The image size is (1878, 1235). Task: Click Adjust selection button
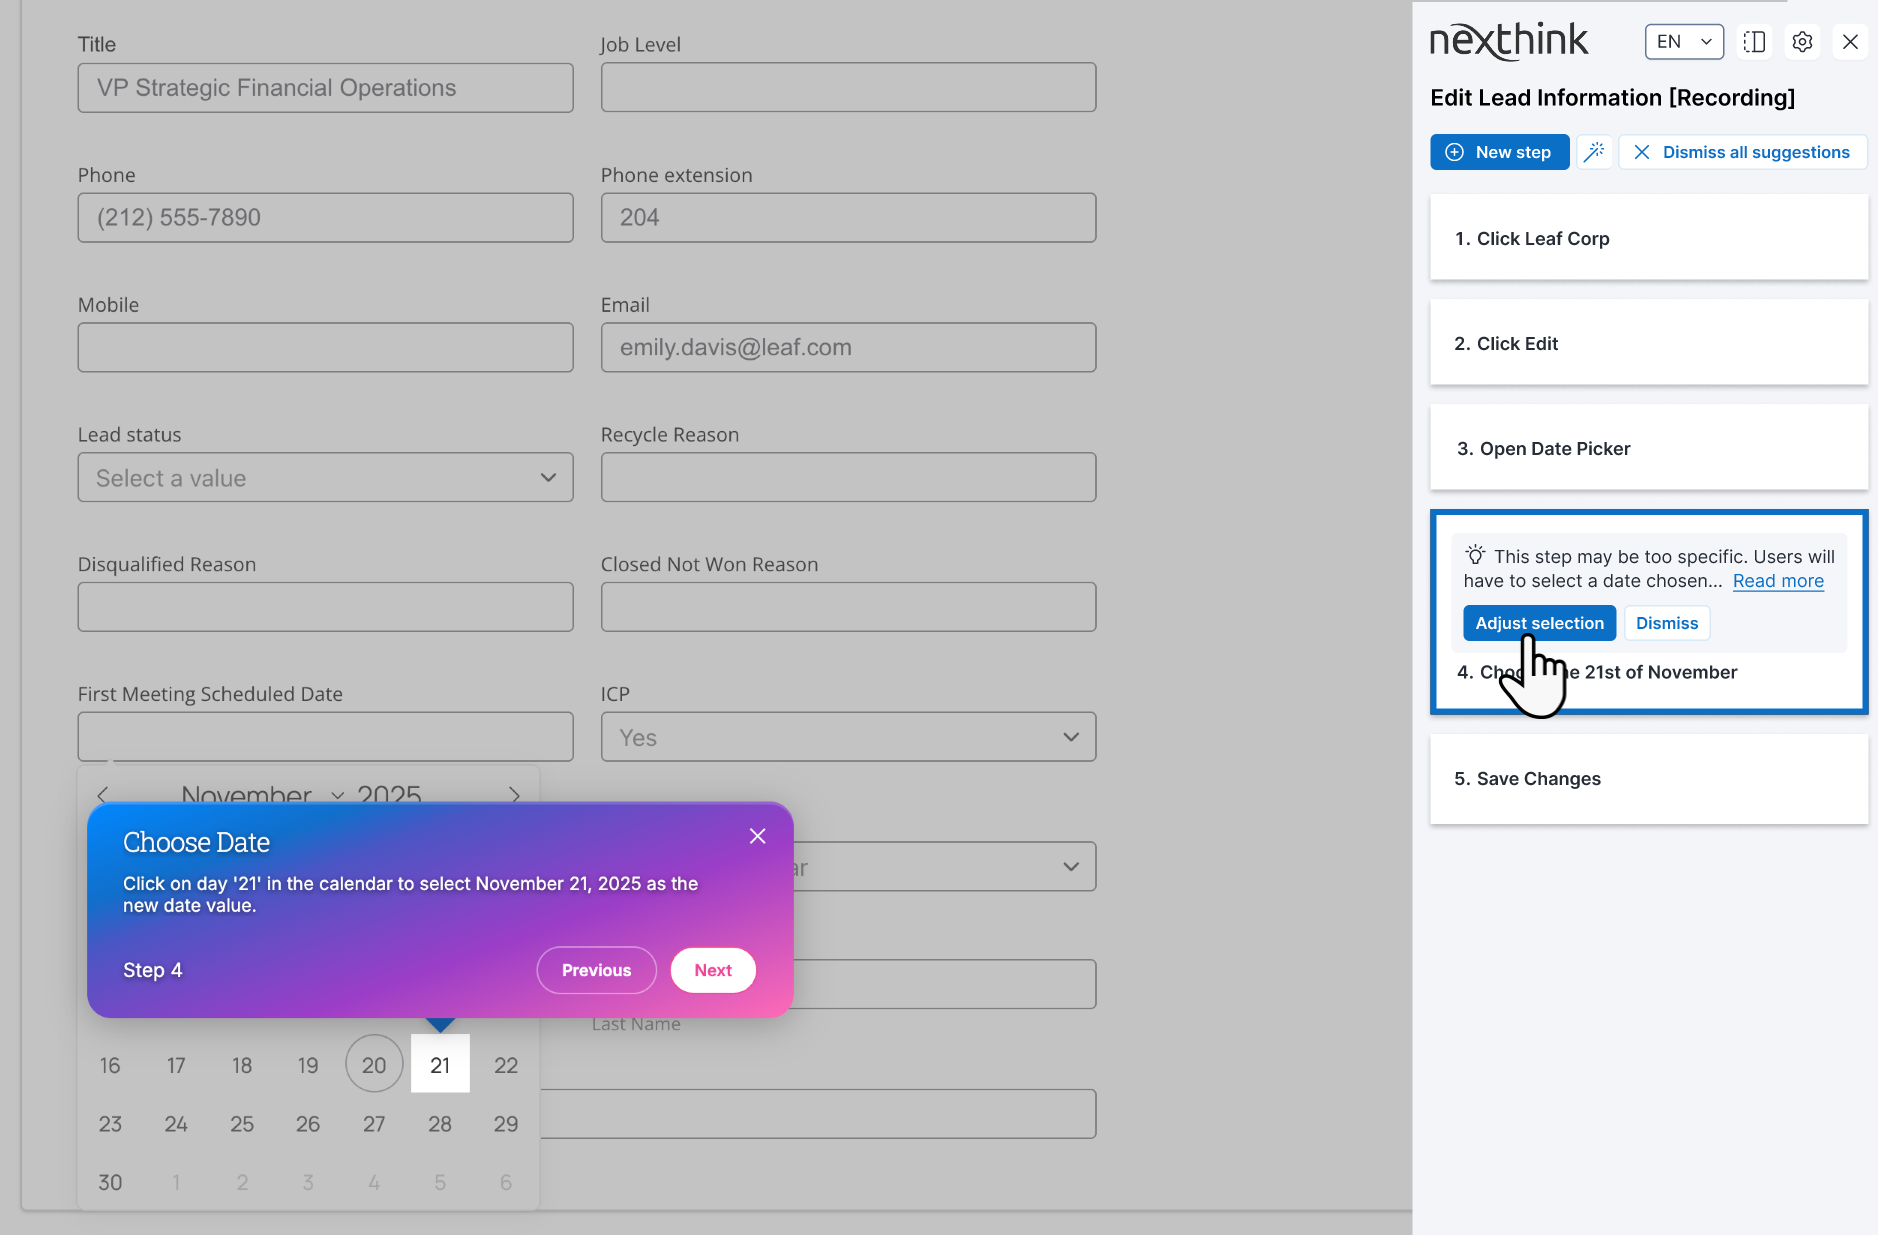[1539, 623]
